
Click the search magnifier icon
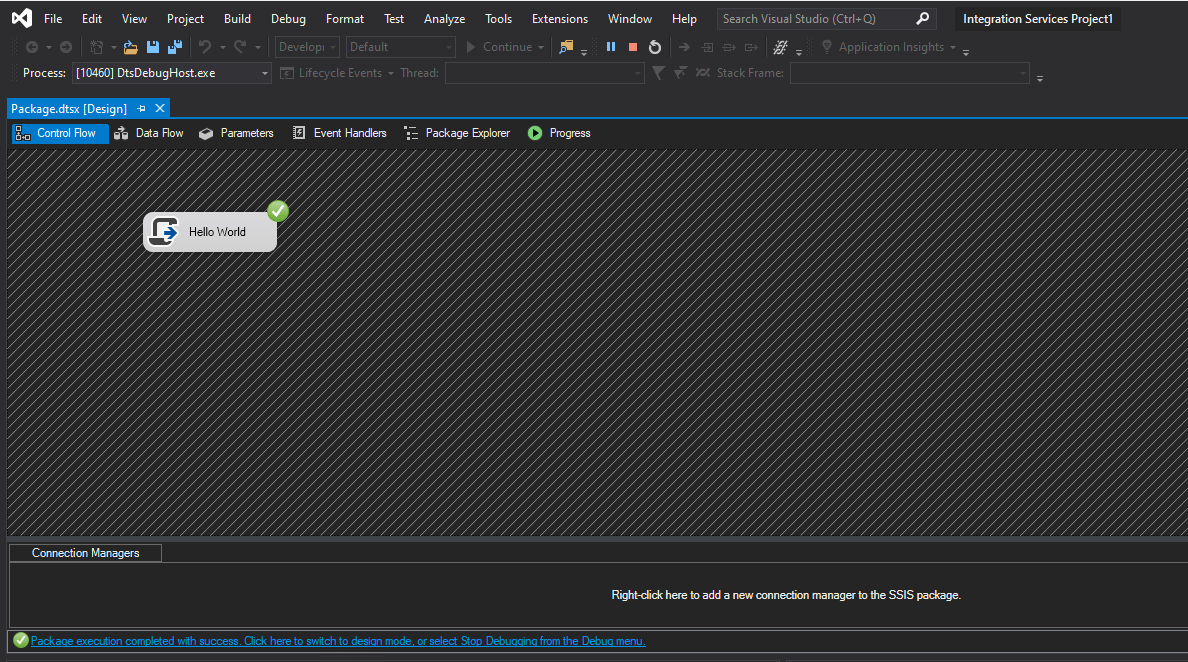(x=922, y=19)
